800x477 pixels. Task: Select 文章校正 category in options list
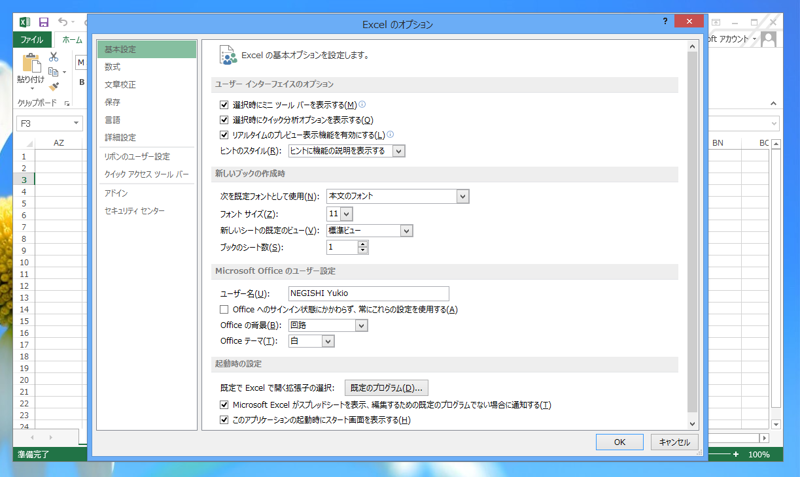[x=146, y=85]
